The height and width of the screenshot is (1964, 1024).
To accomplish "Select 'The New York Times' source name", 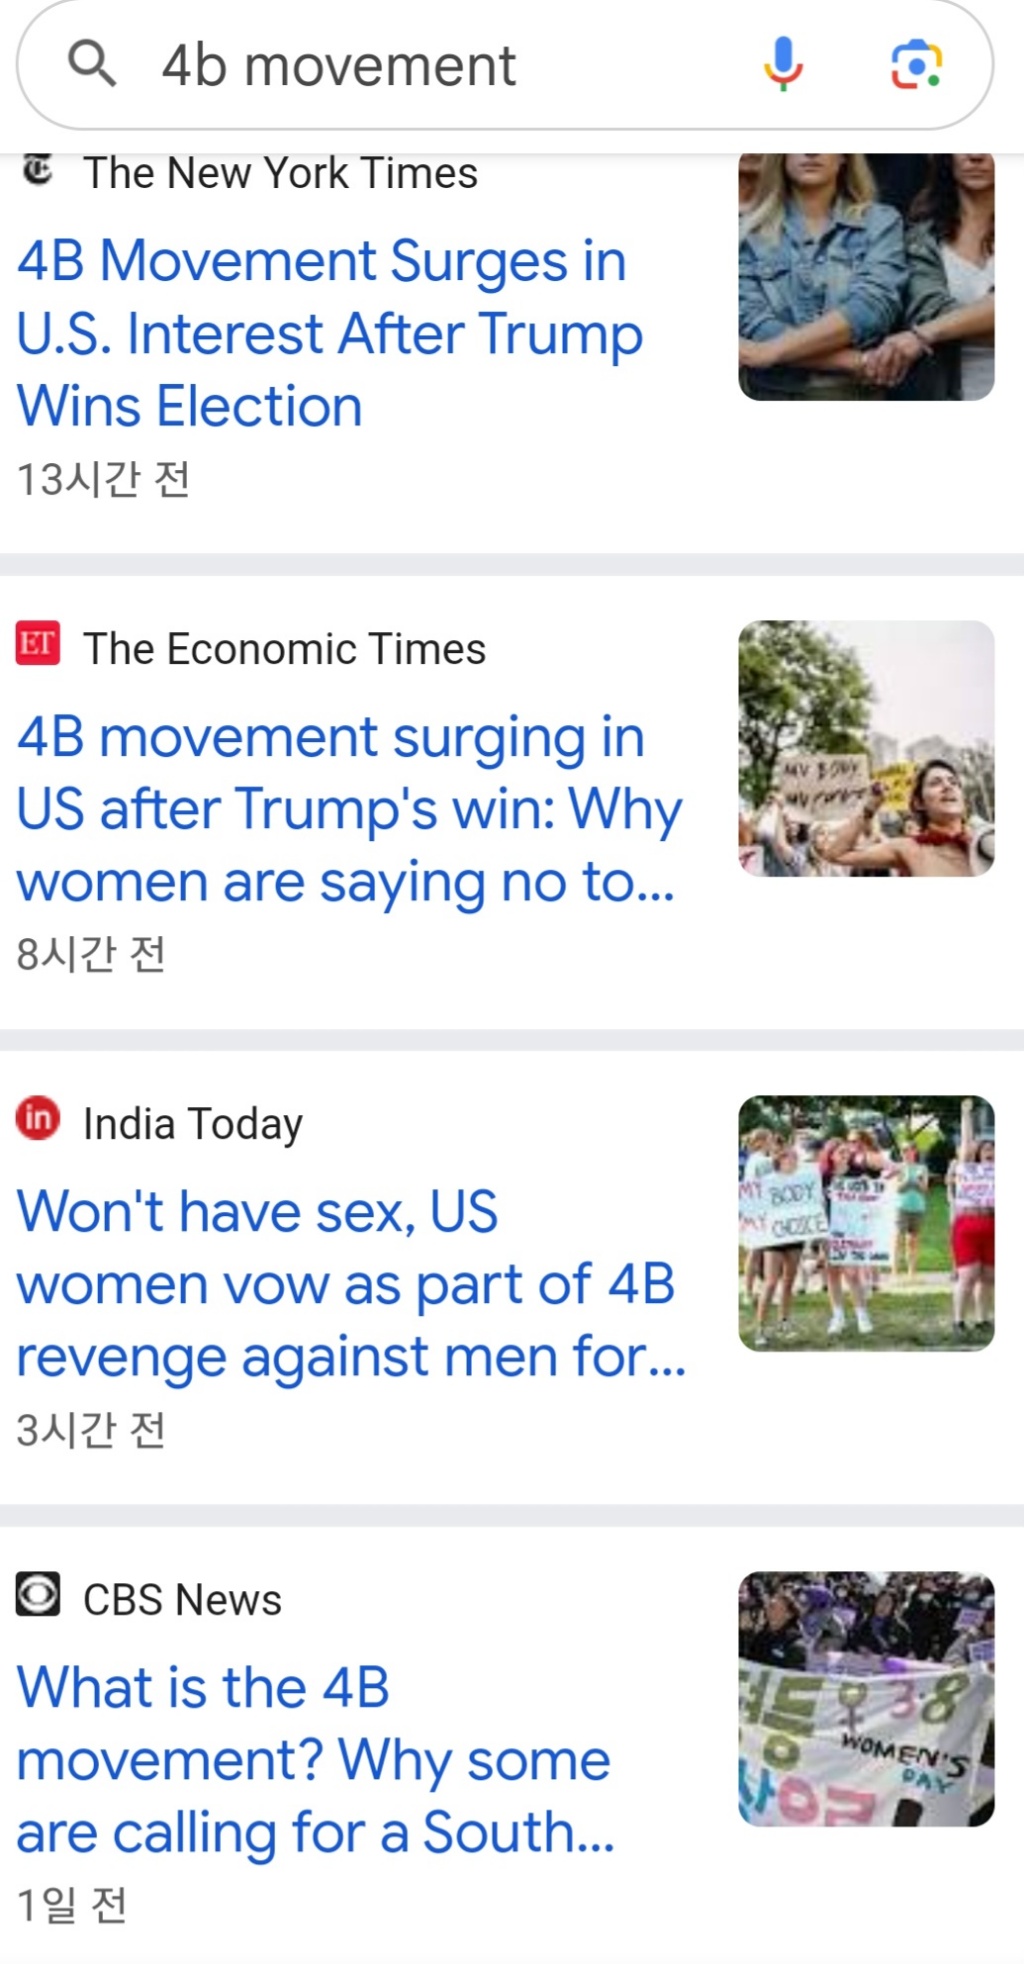I will click(280, 170).
